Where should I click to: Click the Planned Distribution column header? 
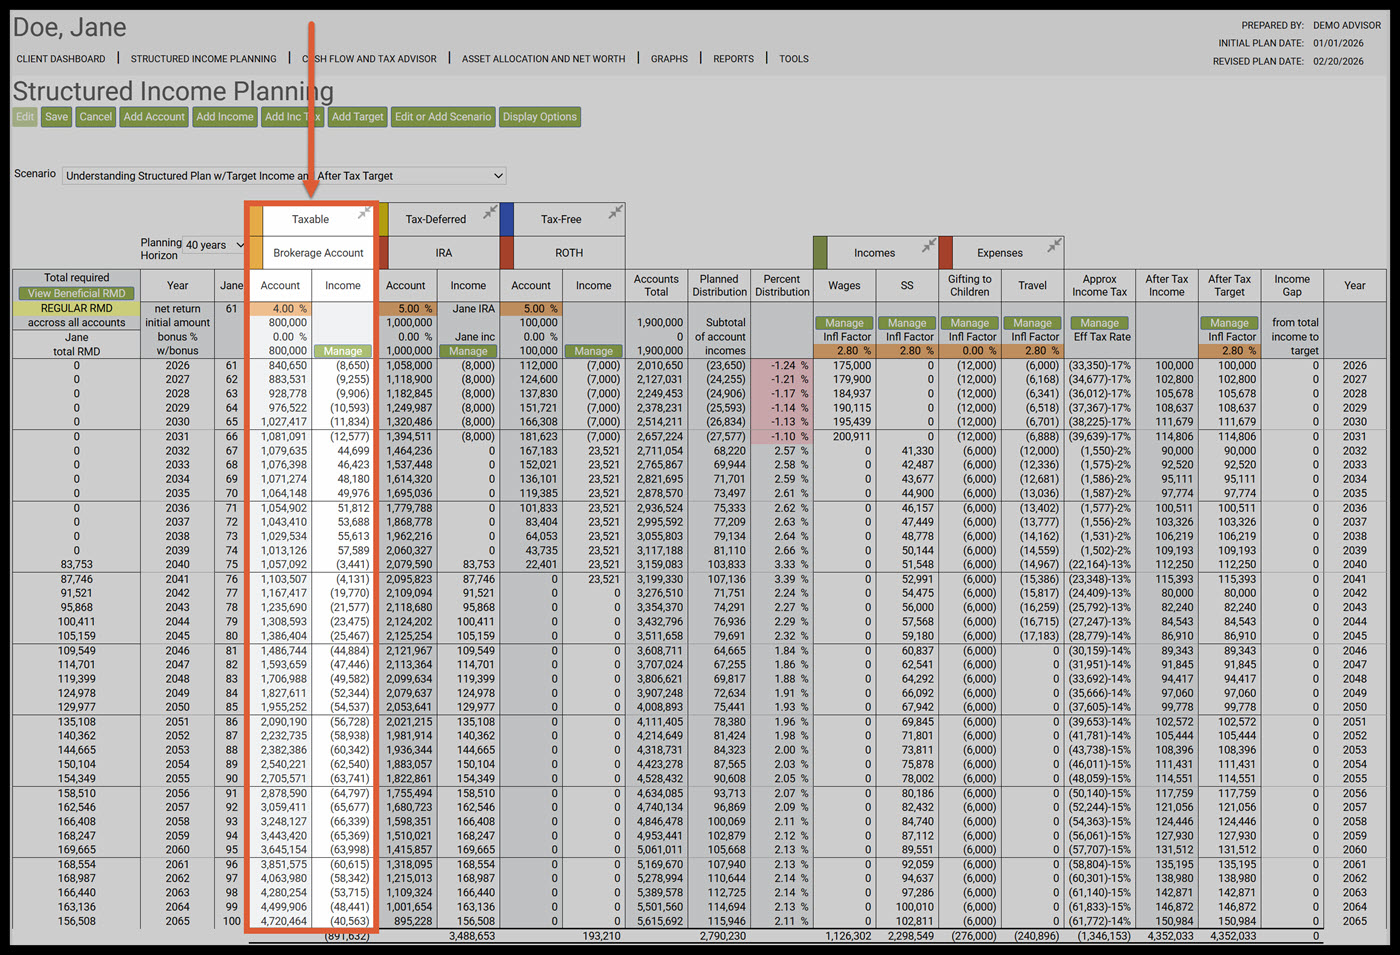(x=719, y=286)
